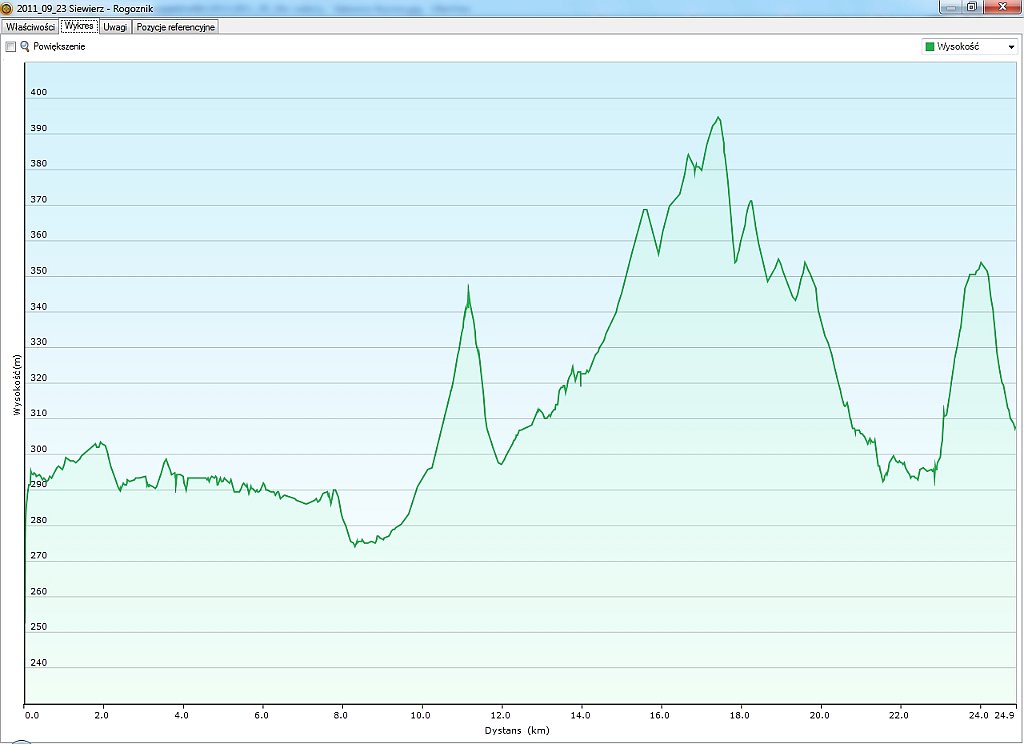
Task: Go to the Pozycje referencyjne tab
Action: (x=175, y=27)
